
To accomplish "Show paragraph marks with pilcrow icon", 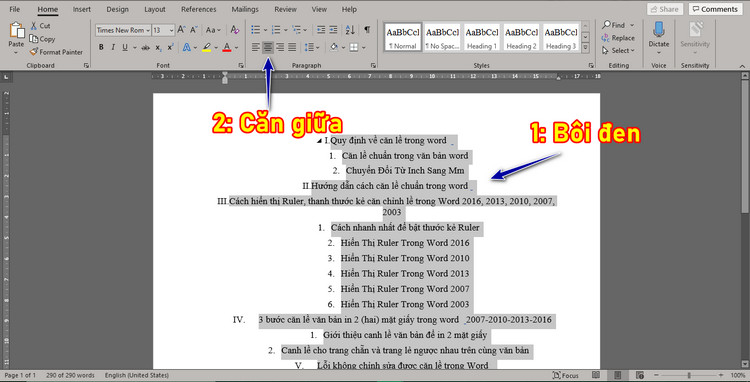I will tap(366, 30).
